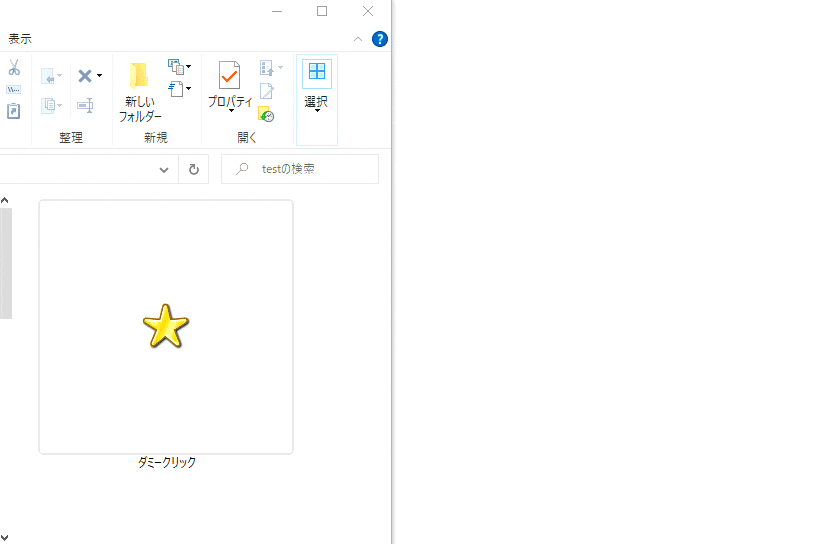Viewport: 816px width, 544px height.
Task: Refresh the folder view
Action: [194, 169]
